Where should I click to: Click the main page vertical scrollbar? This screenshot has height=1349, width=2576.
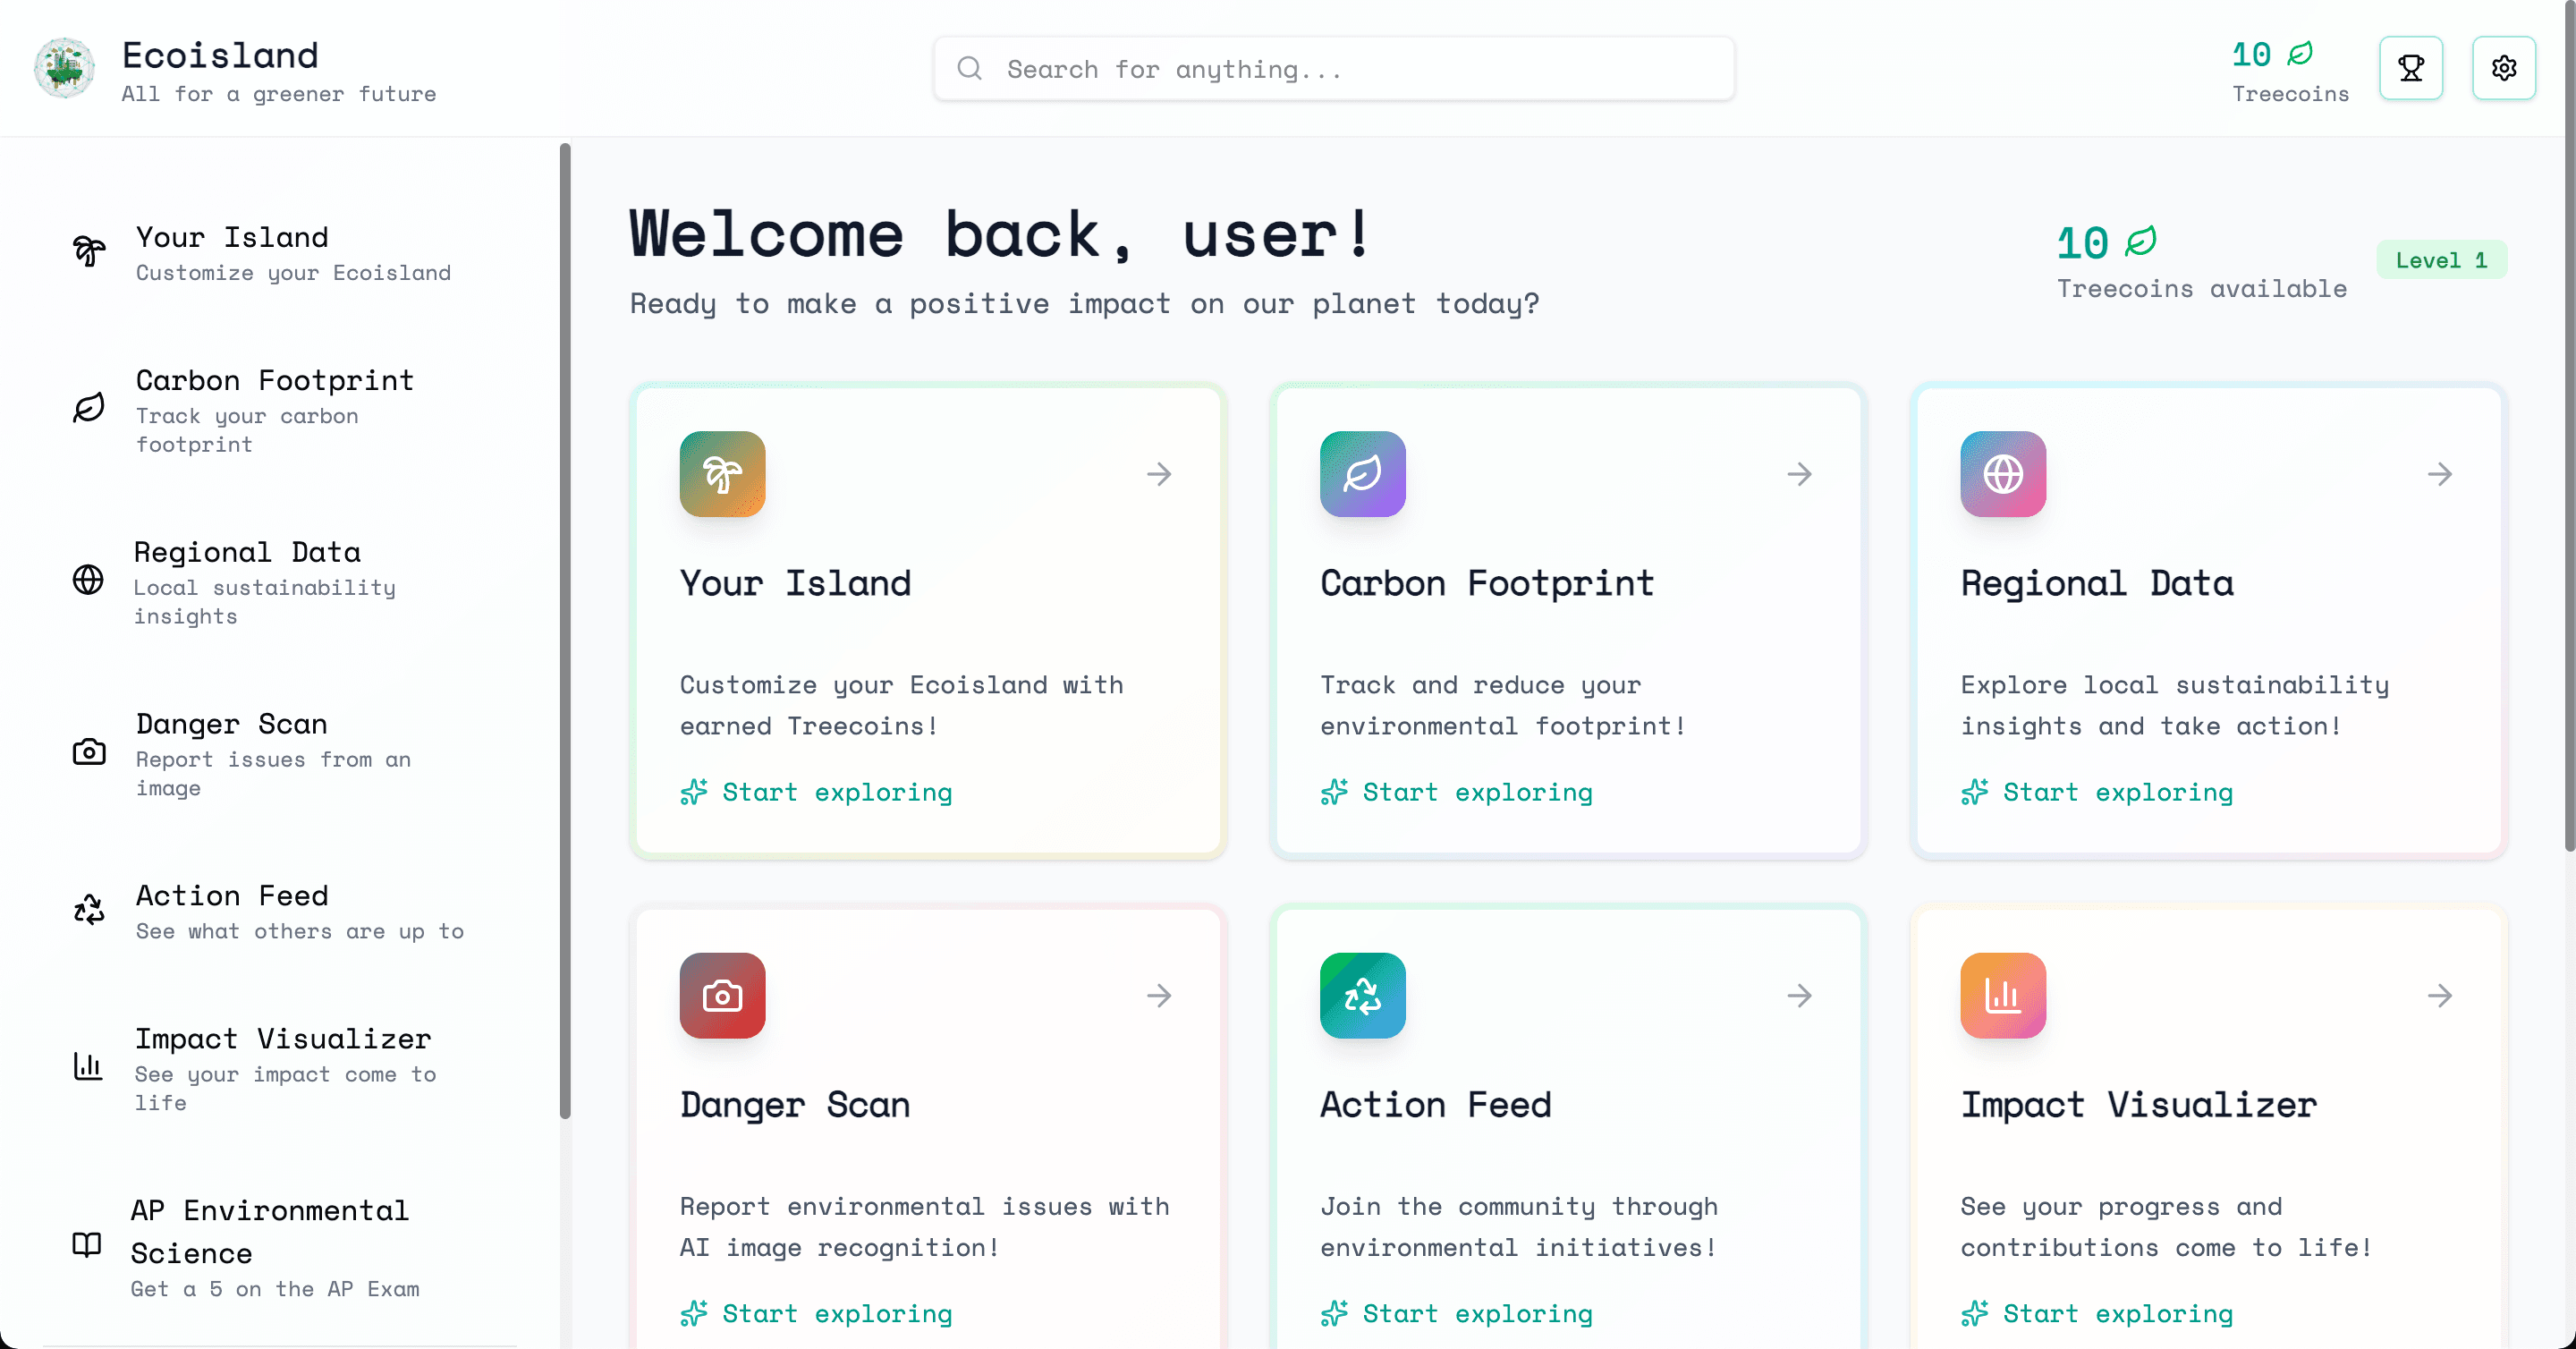pos(2568,425)
